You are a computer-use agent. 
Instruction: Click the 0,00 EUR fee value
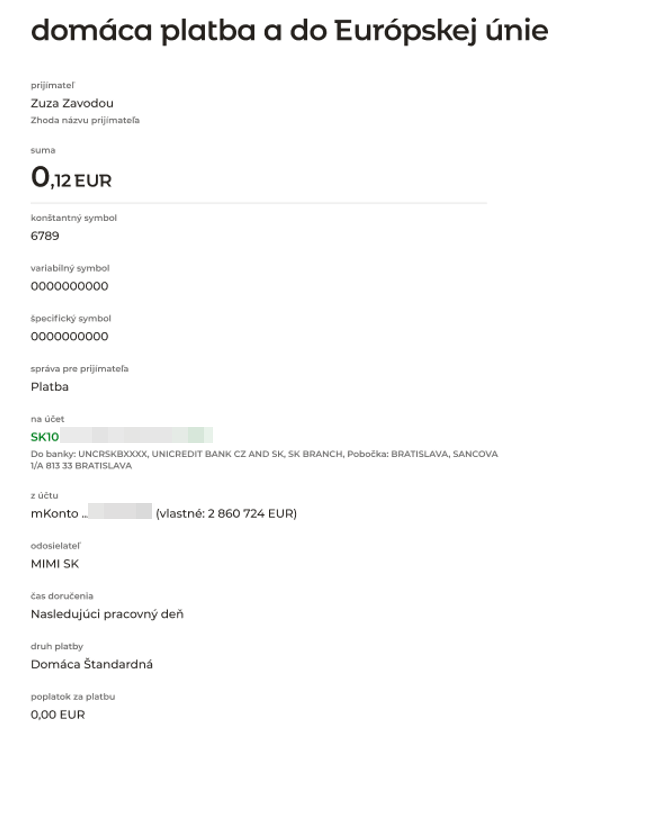(58, 715)
